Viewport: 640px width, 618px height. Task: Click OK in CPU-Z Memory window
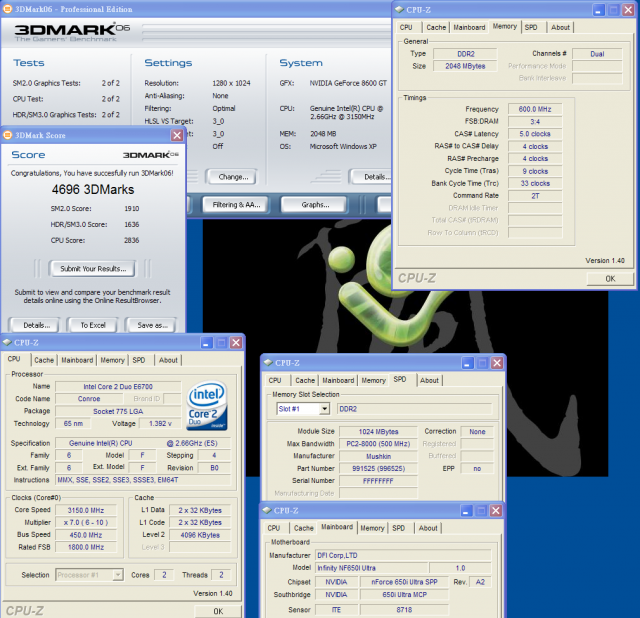pos(610,278)
